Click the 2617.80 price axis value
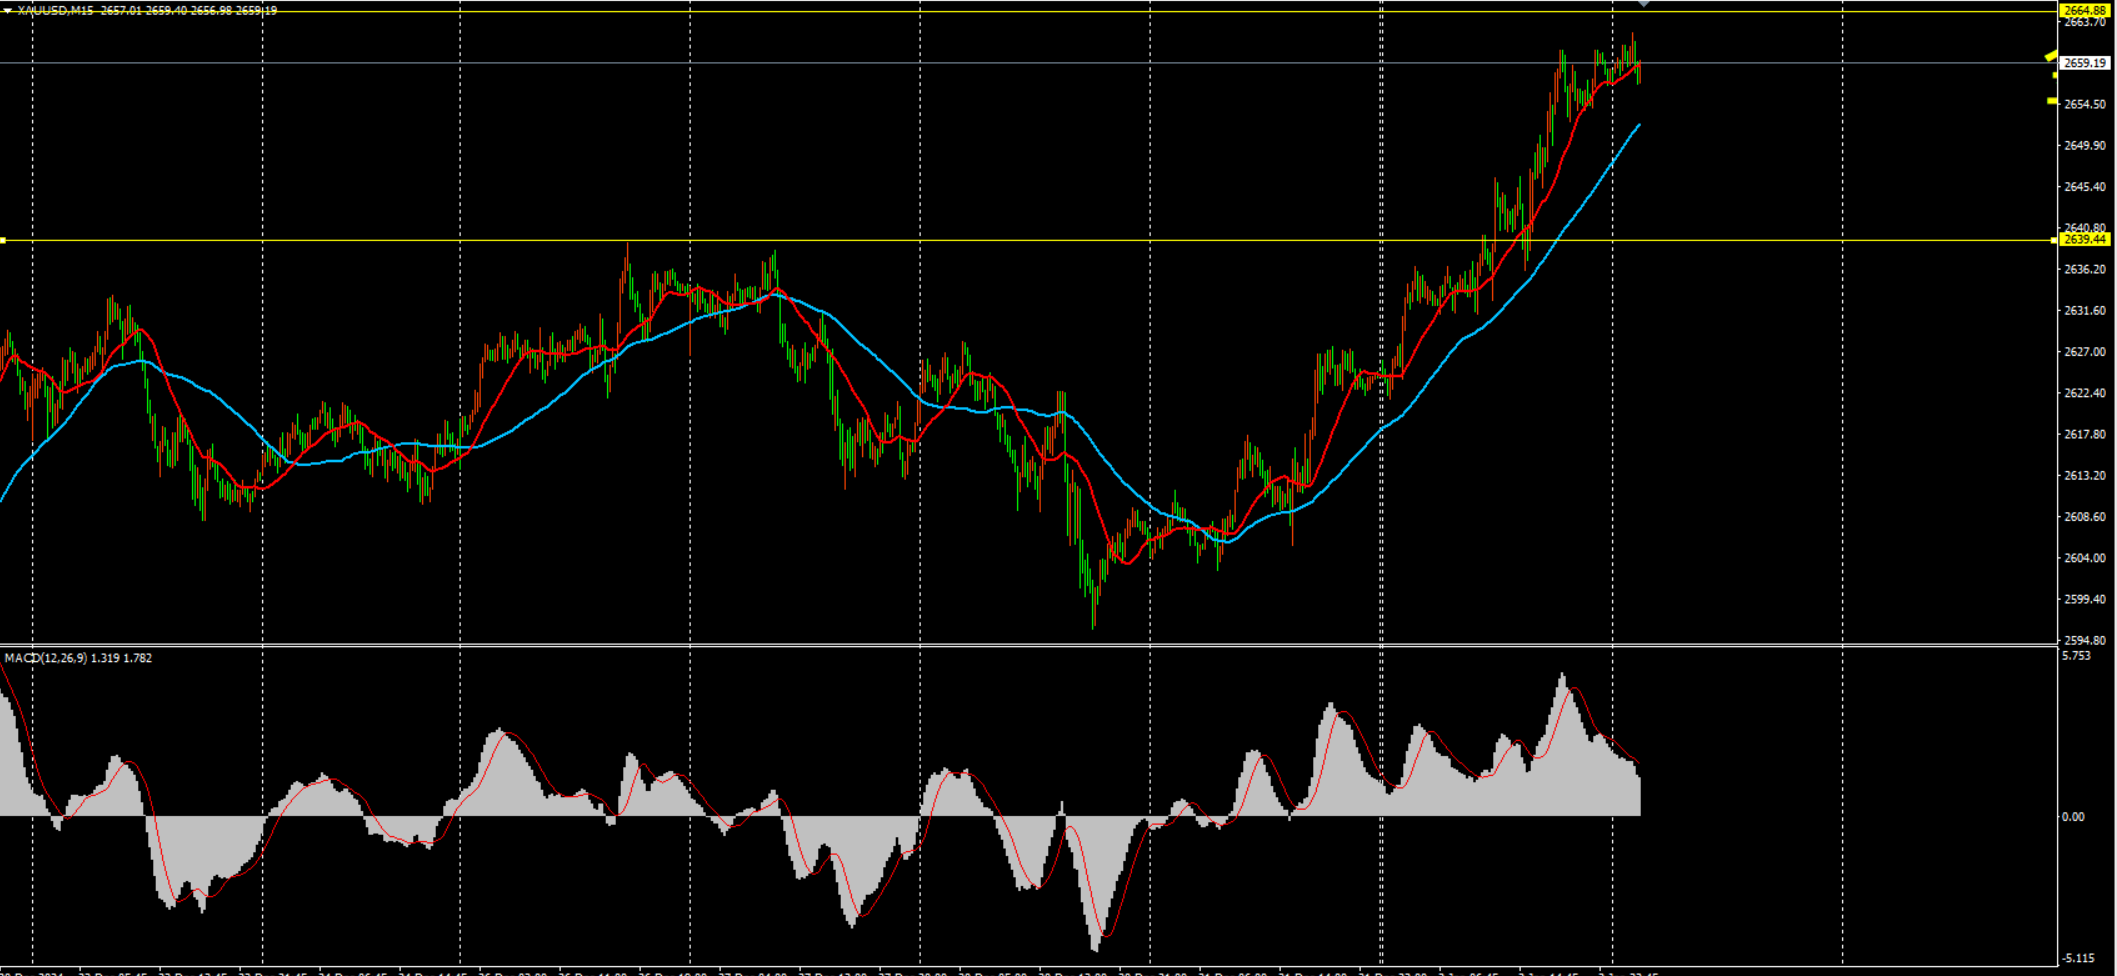 tap(2085, 434)
